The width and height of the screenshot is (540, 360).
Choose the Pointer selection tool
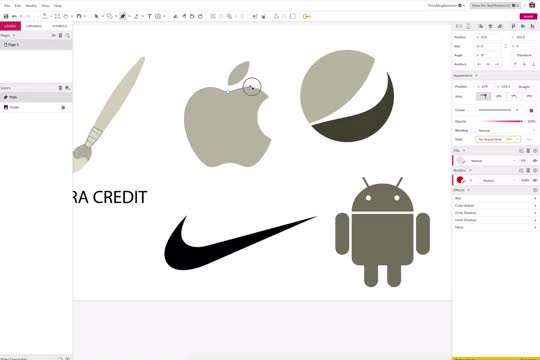(x=96, y=16)
